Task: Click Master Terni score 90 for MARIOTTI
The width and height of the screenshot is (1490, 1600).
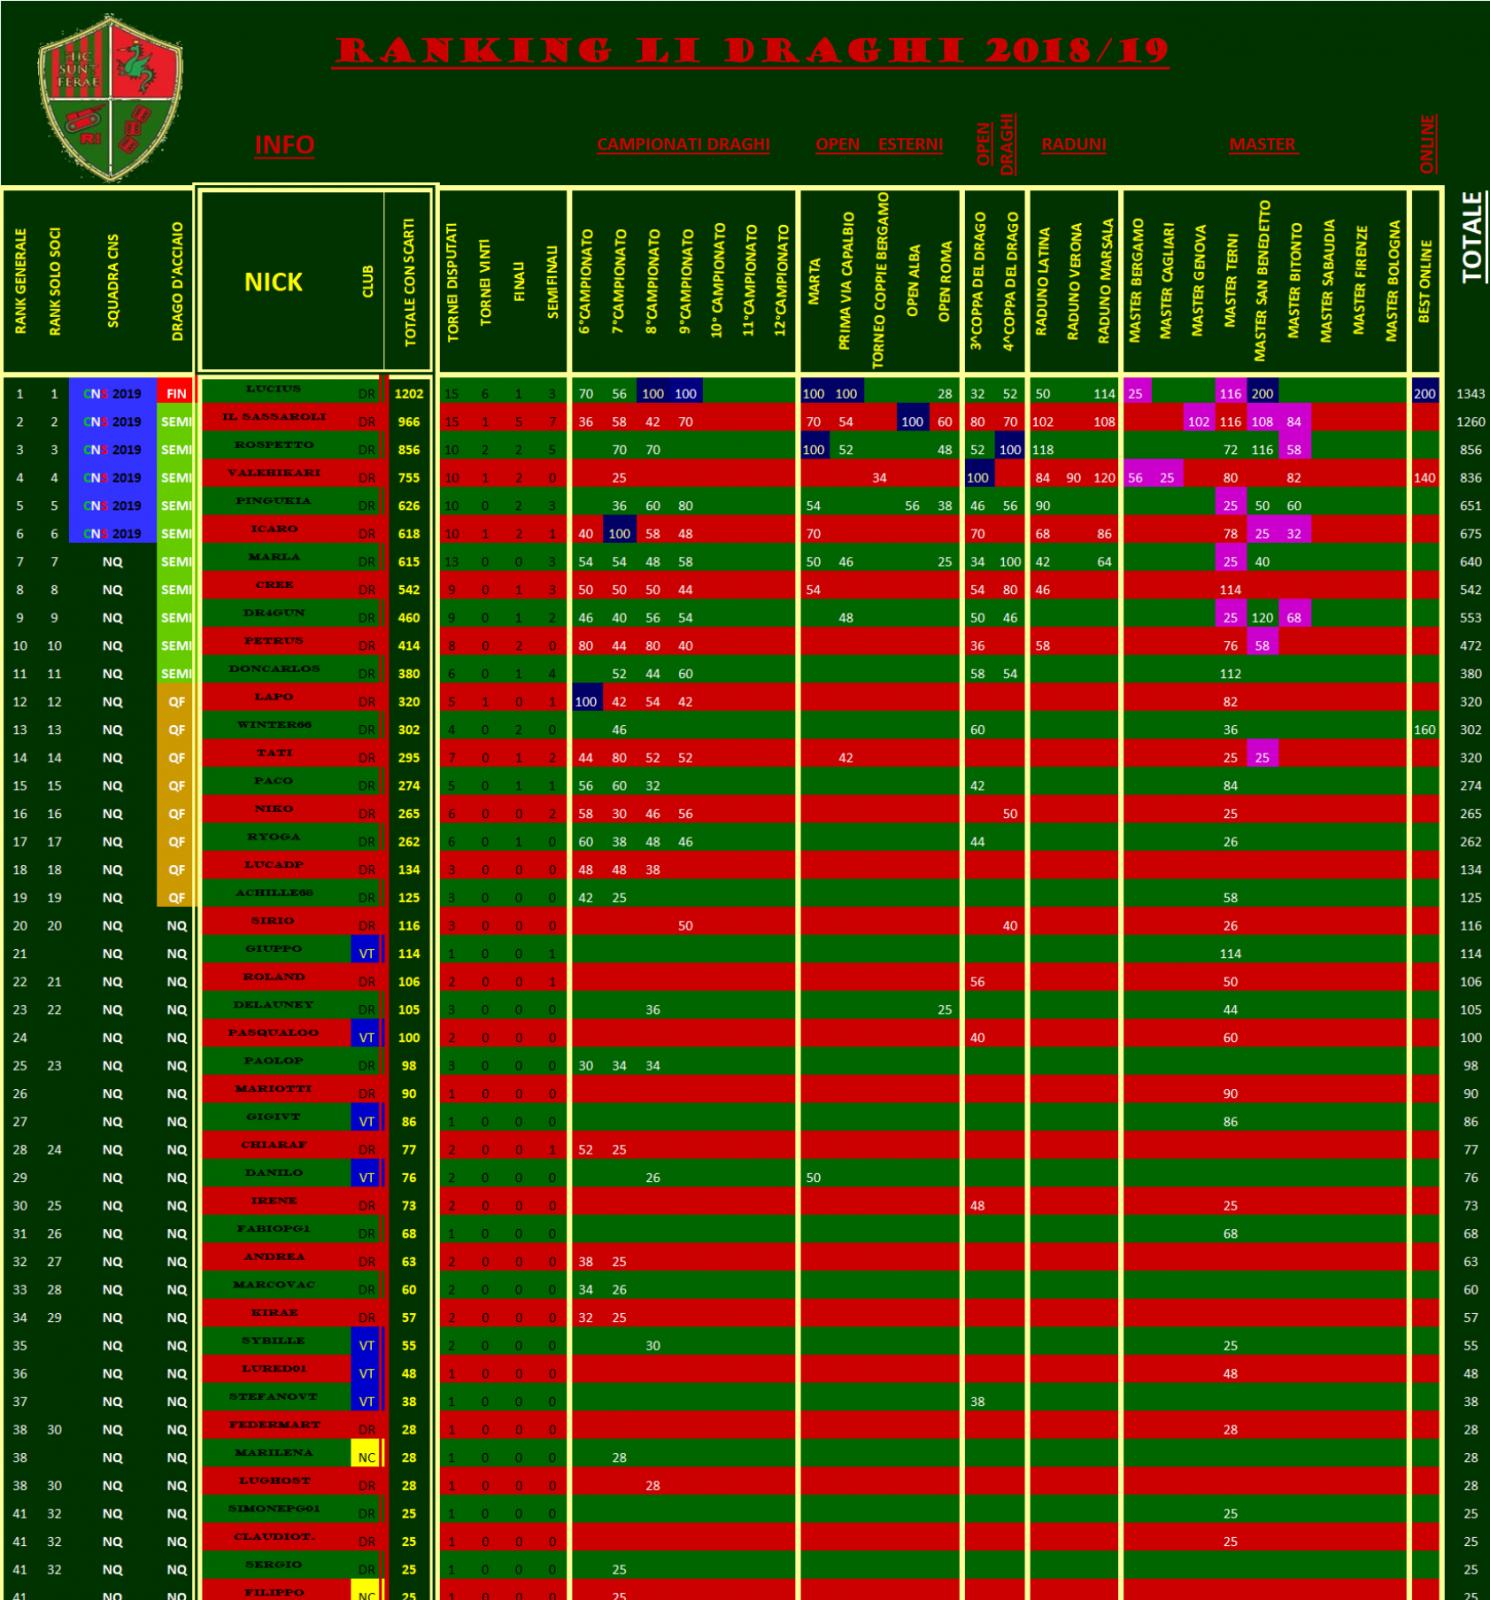Action: [x=1230, y=1094]
